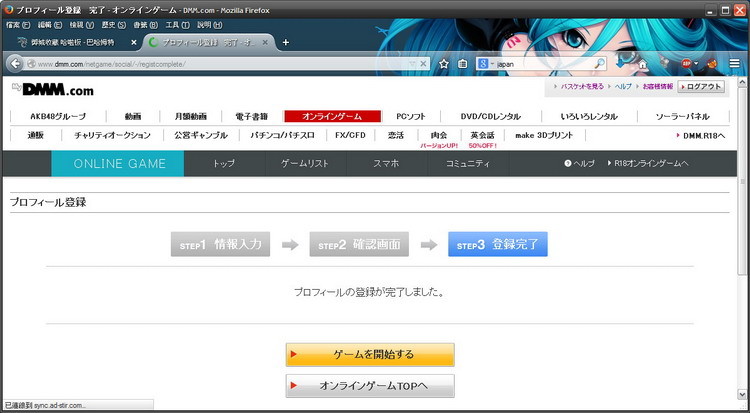This screenshot has width=750, height=413.
Task: Open the header ヘルプ link
Action: click(623, 87)
